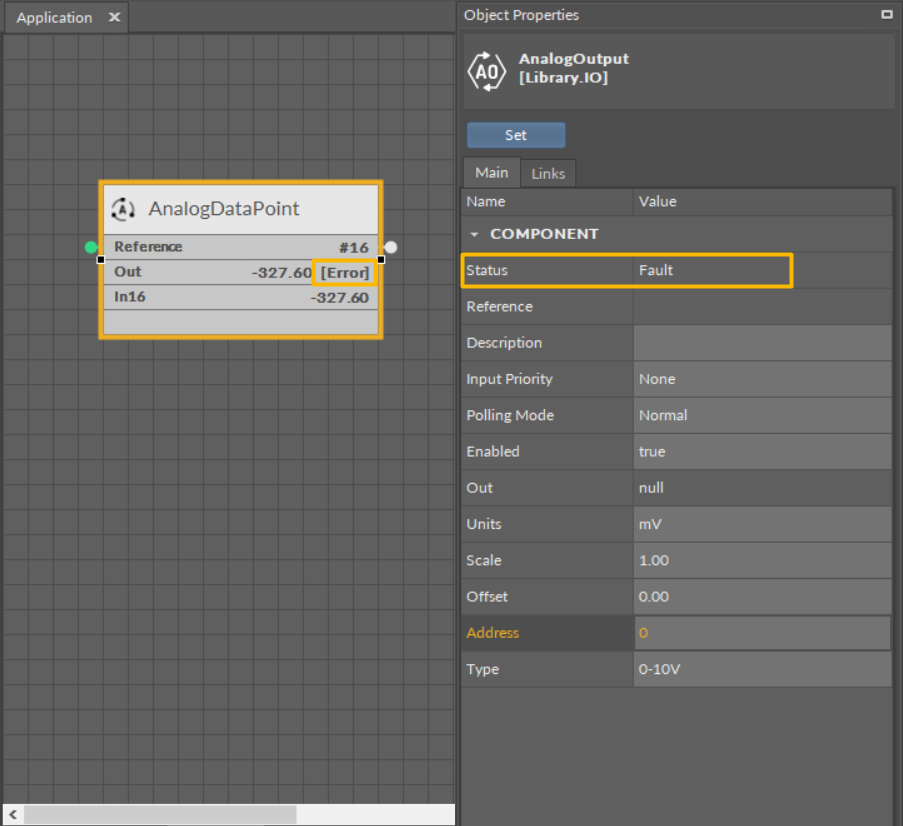Click the Description value field
Viewport: 903px width, 826px height.
pyautogui.click(x=762, y=342)
